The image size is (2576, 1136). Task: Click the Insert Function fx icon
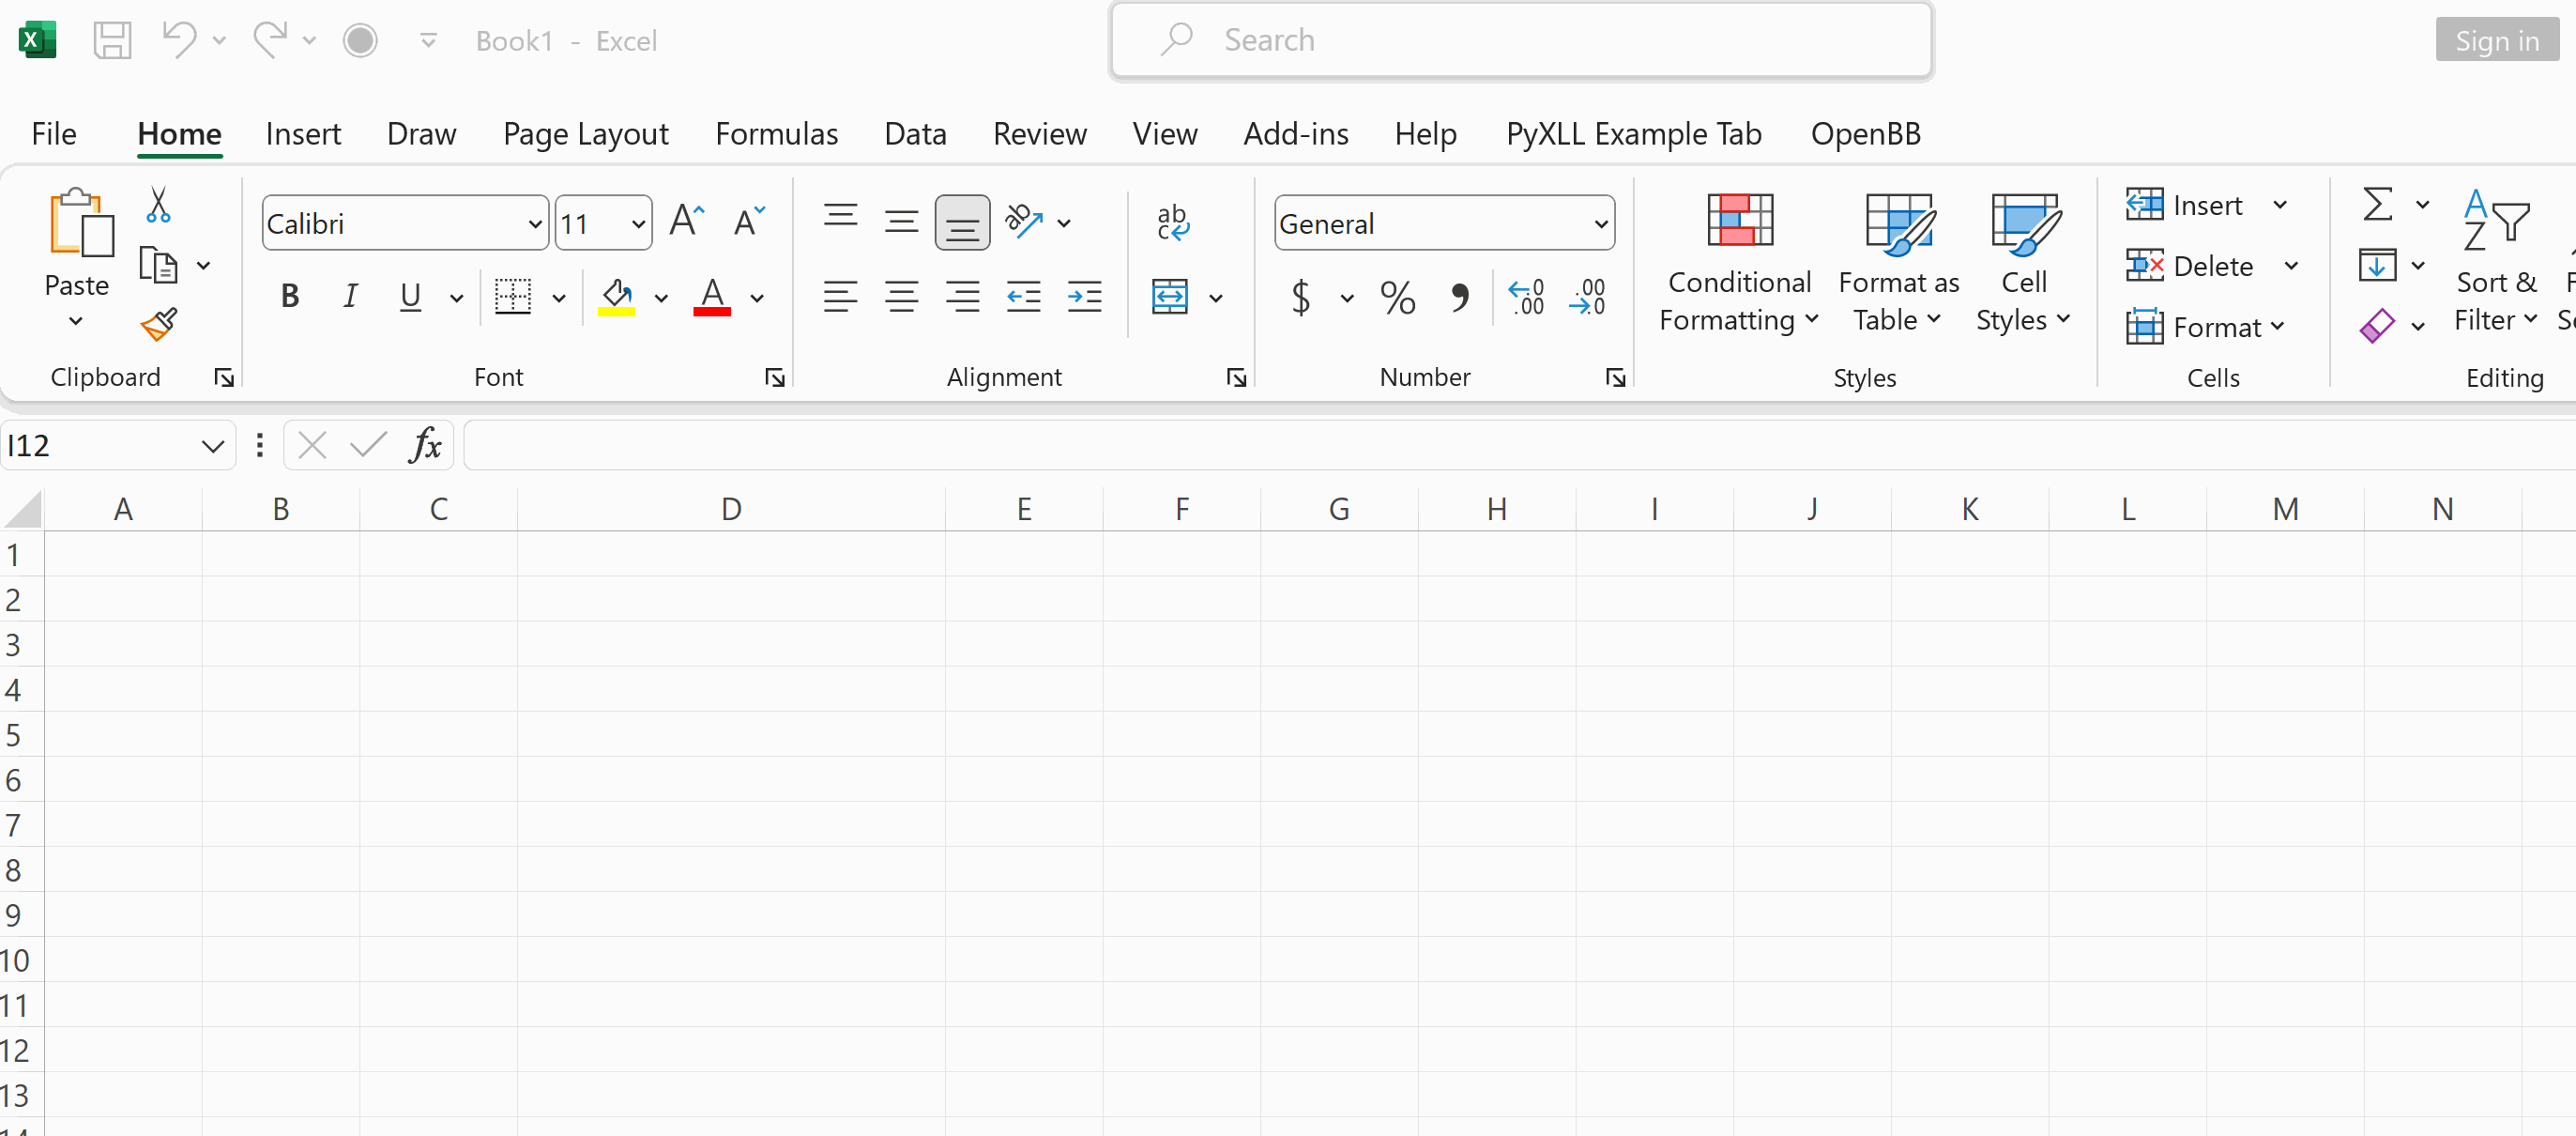click(x=425, y=445)
